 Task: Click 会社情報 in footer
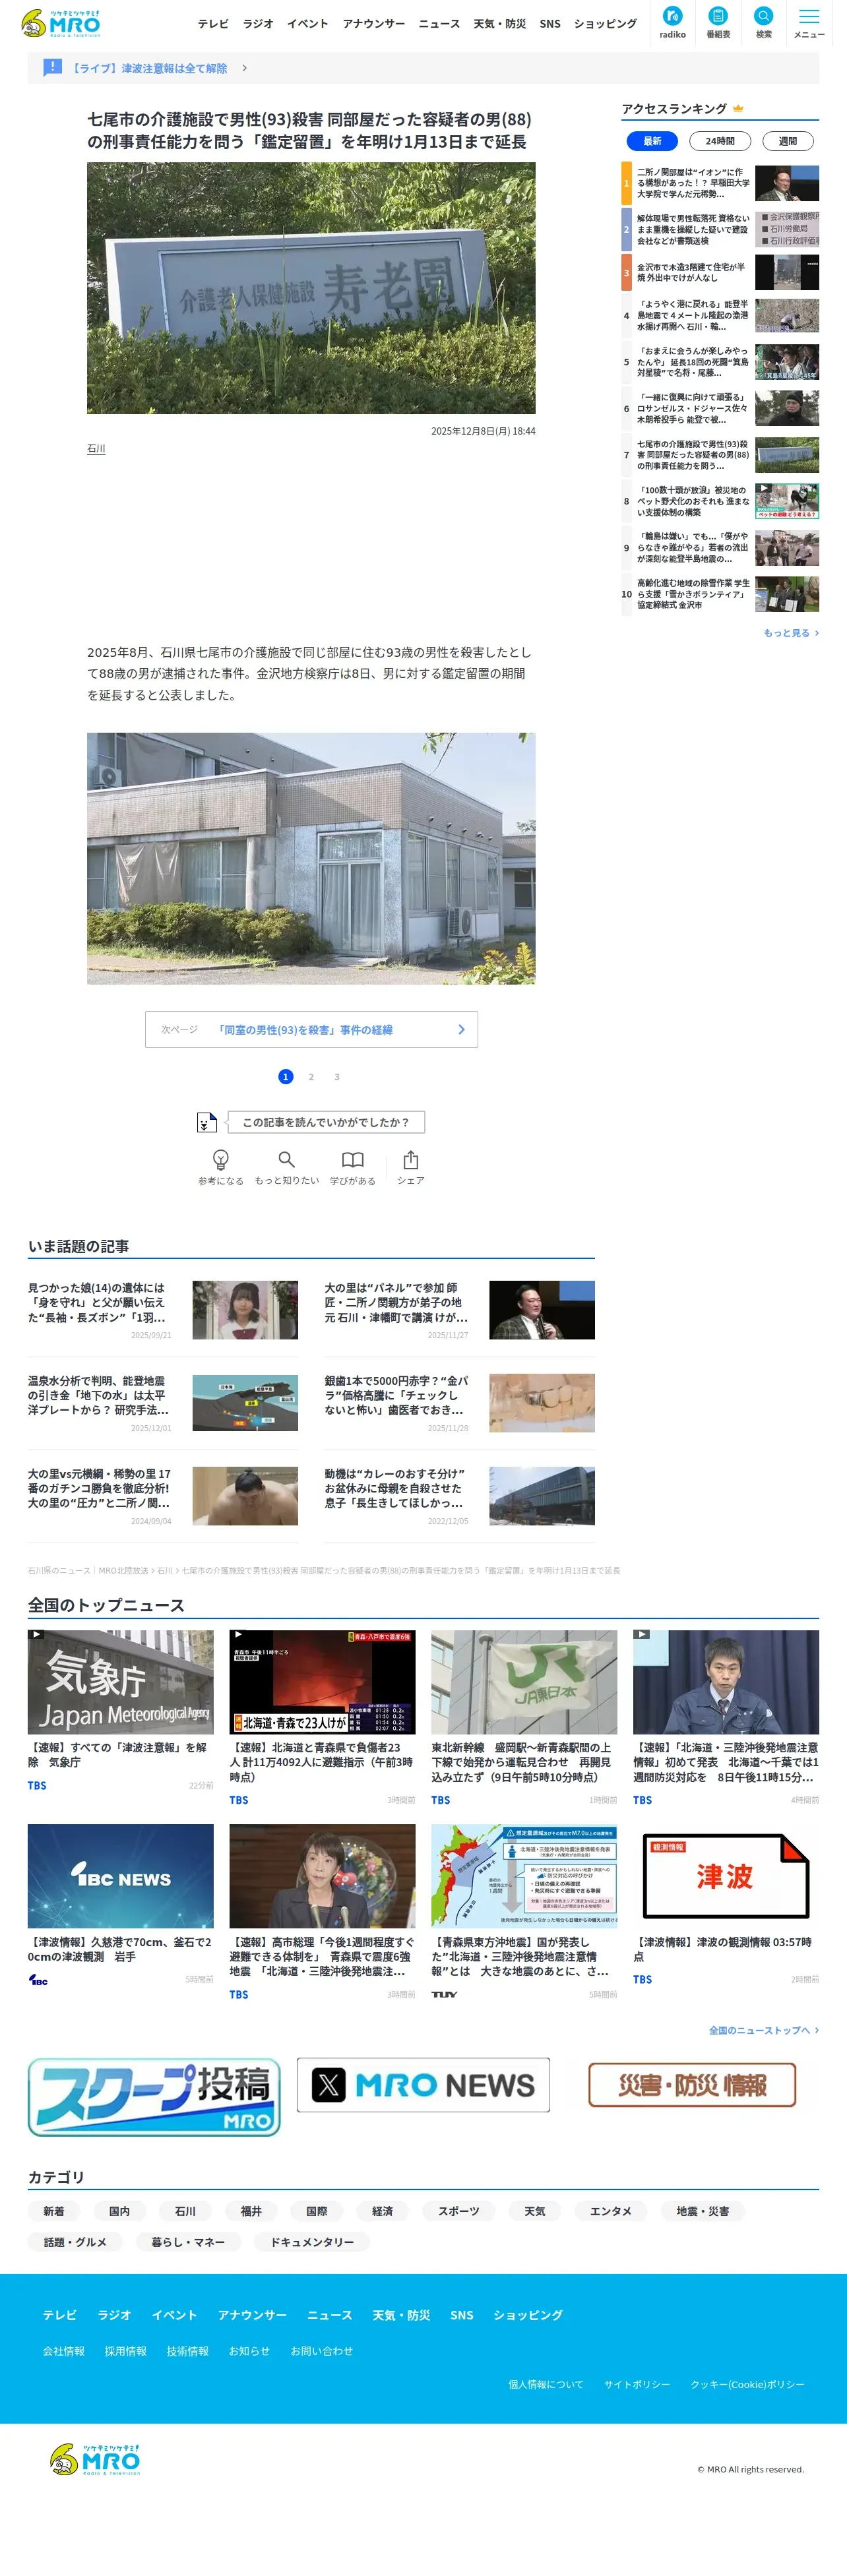click(64, 2351)
